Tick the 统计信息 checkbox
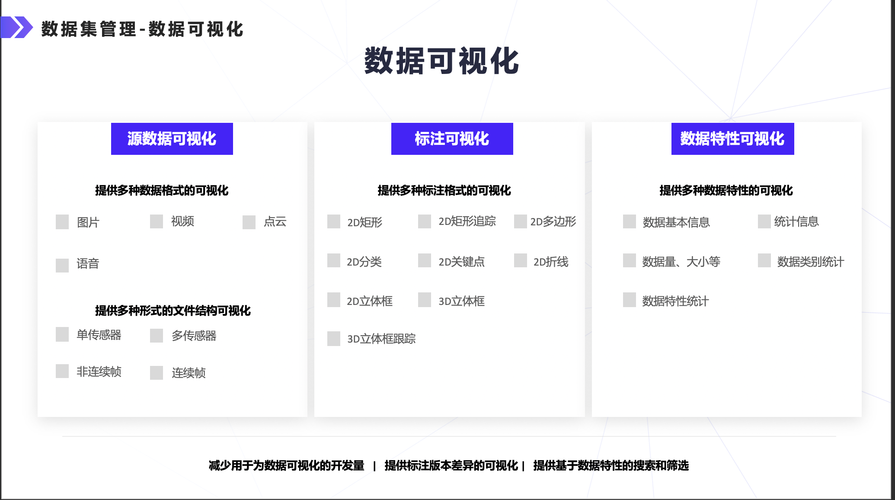The height and width of the screenshot is (500, 895). [764, 221]
